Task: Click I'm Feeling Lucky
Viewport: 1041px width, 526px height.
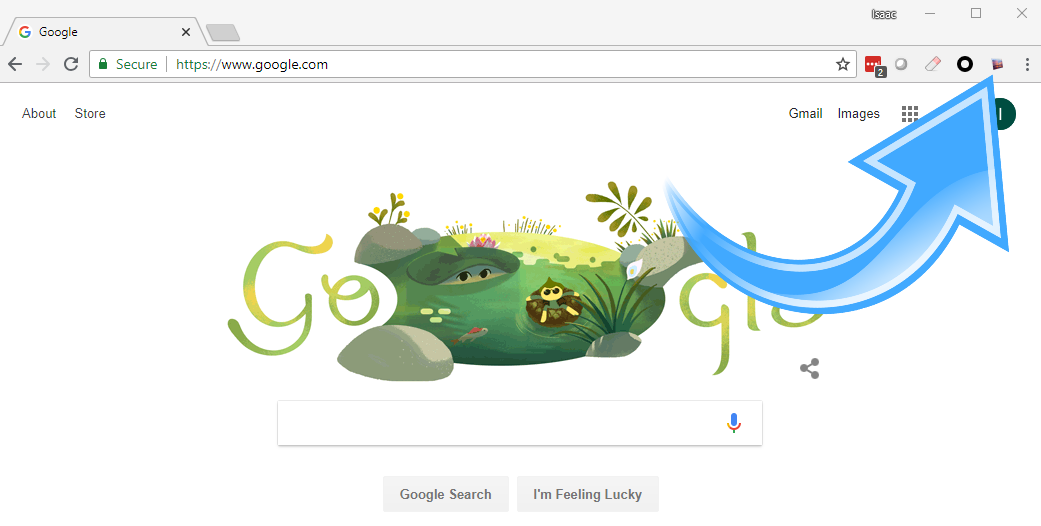Action: tap(588, 494)
